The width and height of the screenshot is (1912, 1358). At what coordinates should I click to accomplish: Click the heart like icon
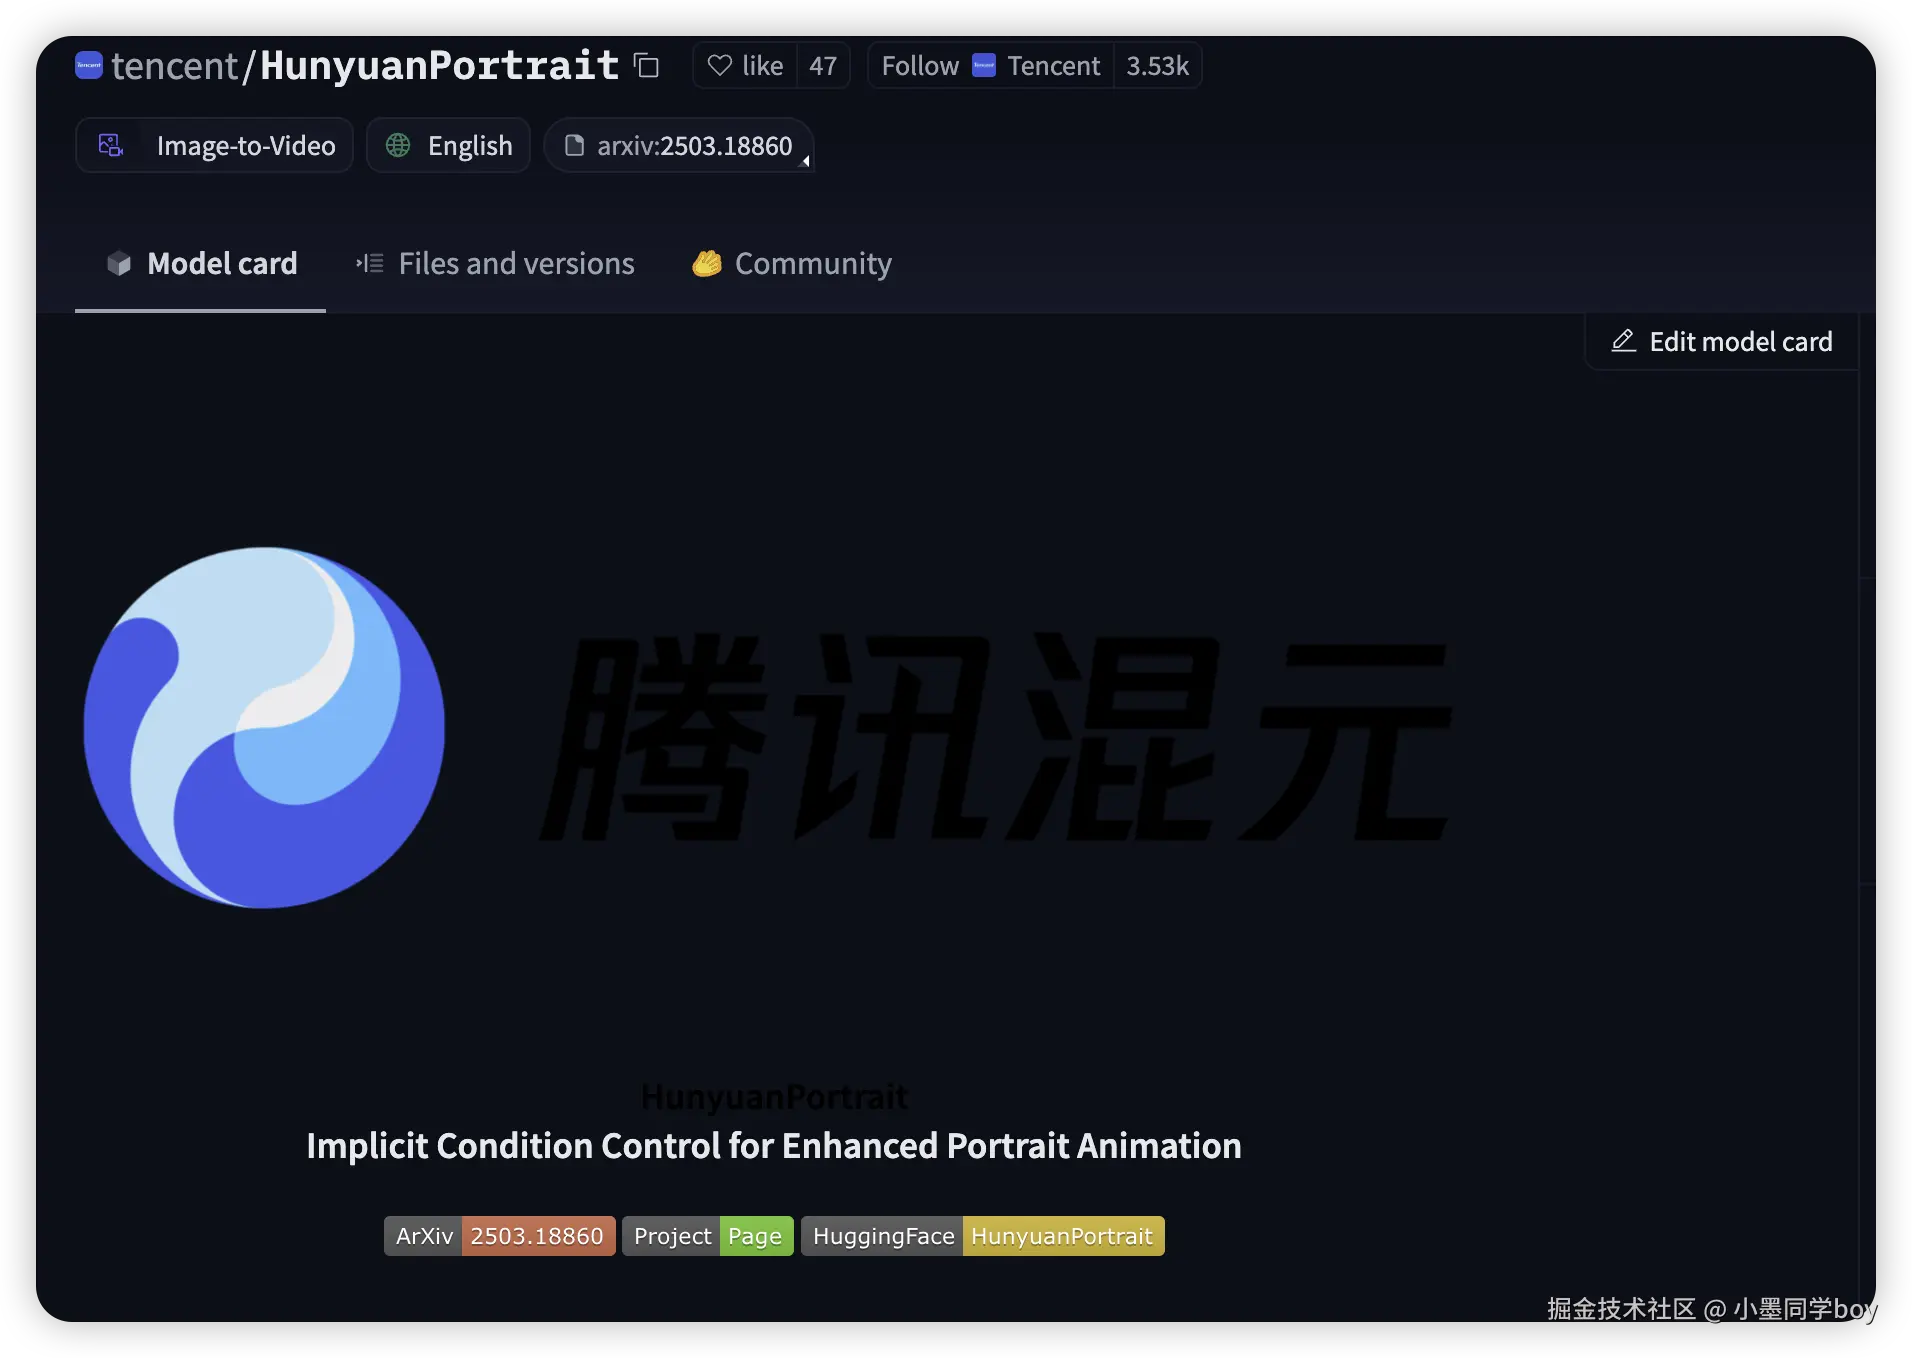(x=719, y=66)
